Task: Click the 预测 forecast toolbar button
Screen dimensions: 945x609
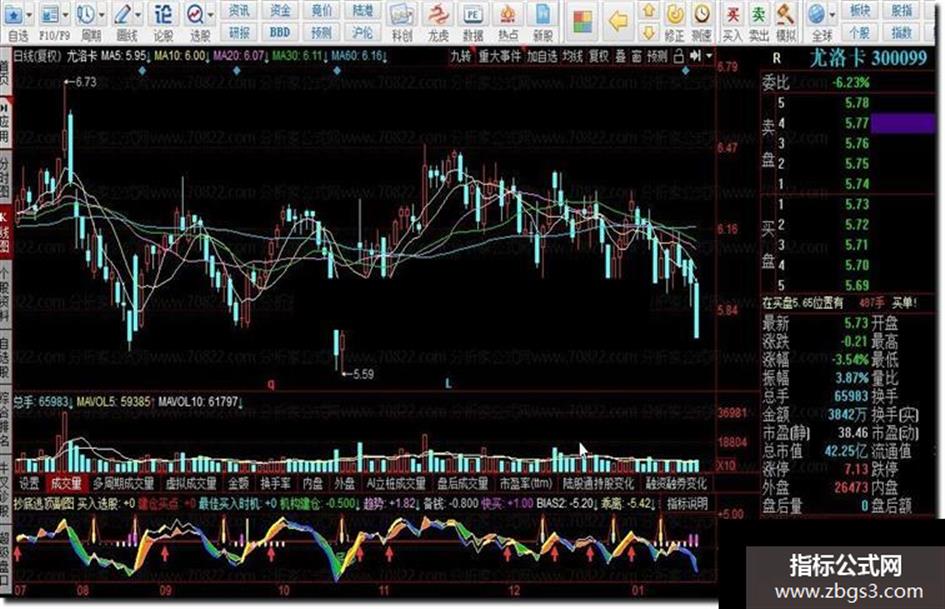Action: (x=322, y=31)
